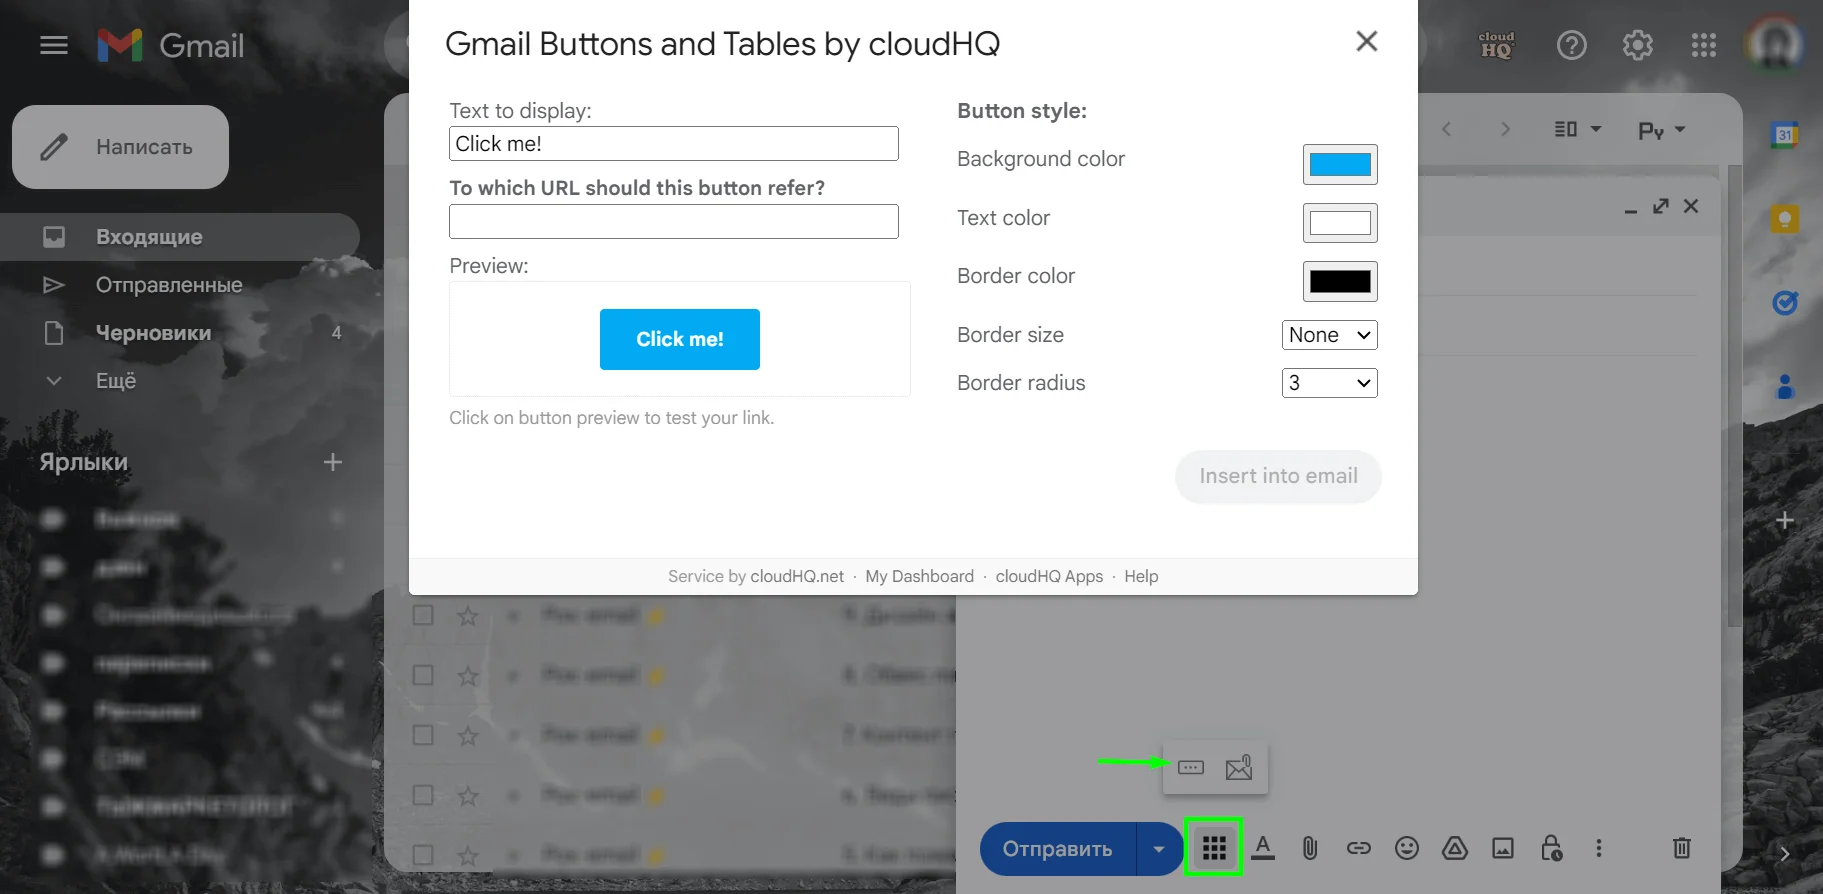This screenshot has height=894, width=1823.
Task: Click the insert photo icon
Action: [1503, 848]
